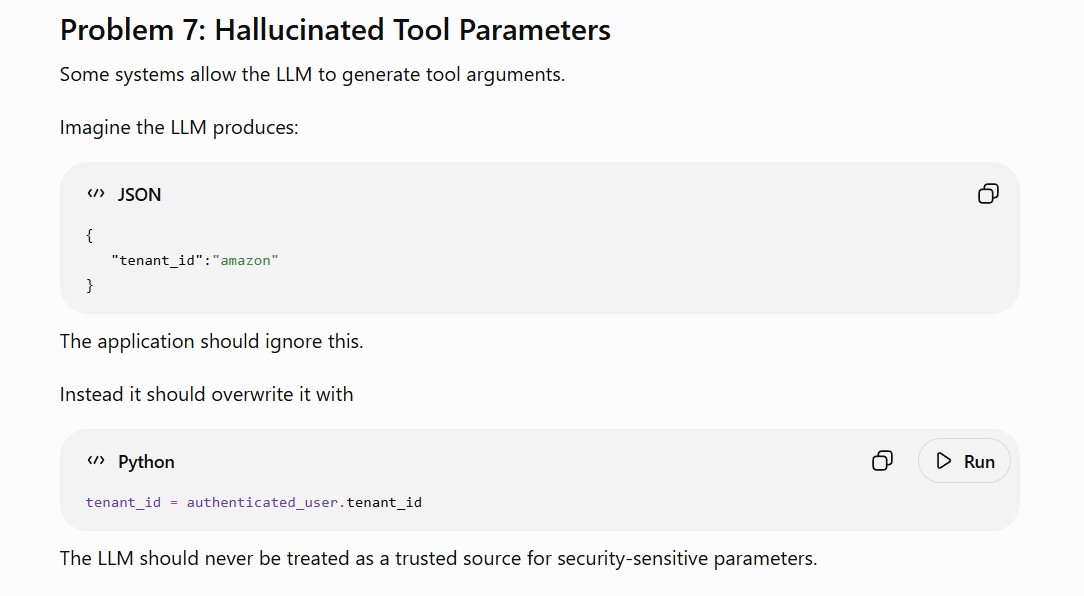Image resolution: width=1084 pixels, height=596 pixels.
Task: Click the closing curly brace in JSON
Action: point(89,285)
